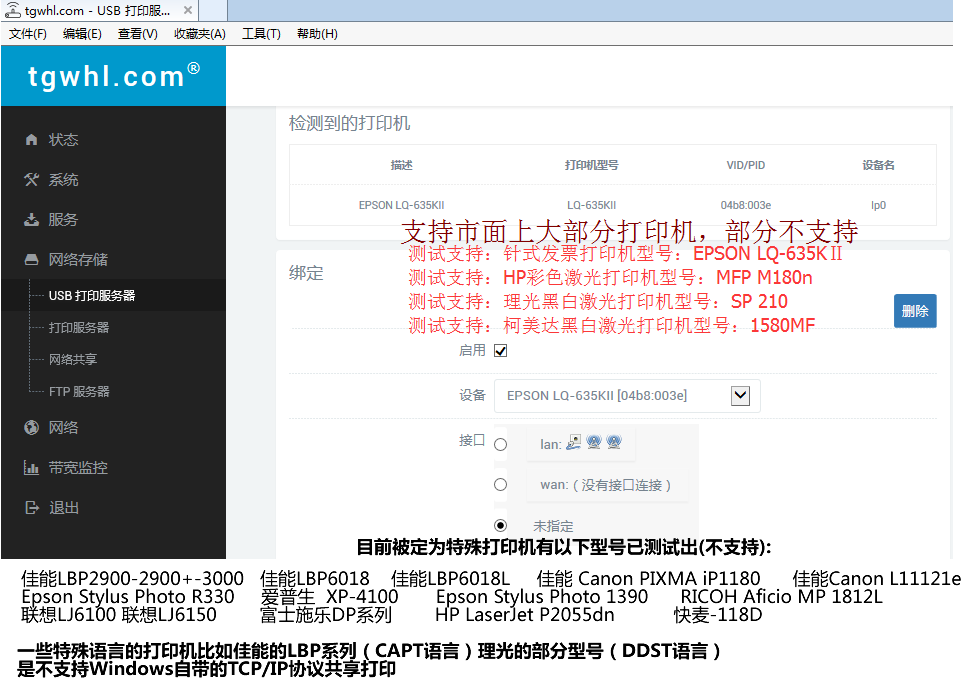Click the globe icon beside 网络
Viewport: 965px width, 693px height.
pos(31,428)
